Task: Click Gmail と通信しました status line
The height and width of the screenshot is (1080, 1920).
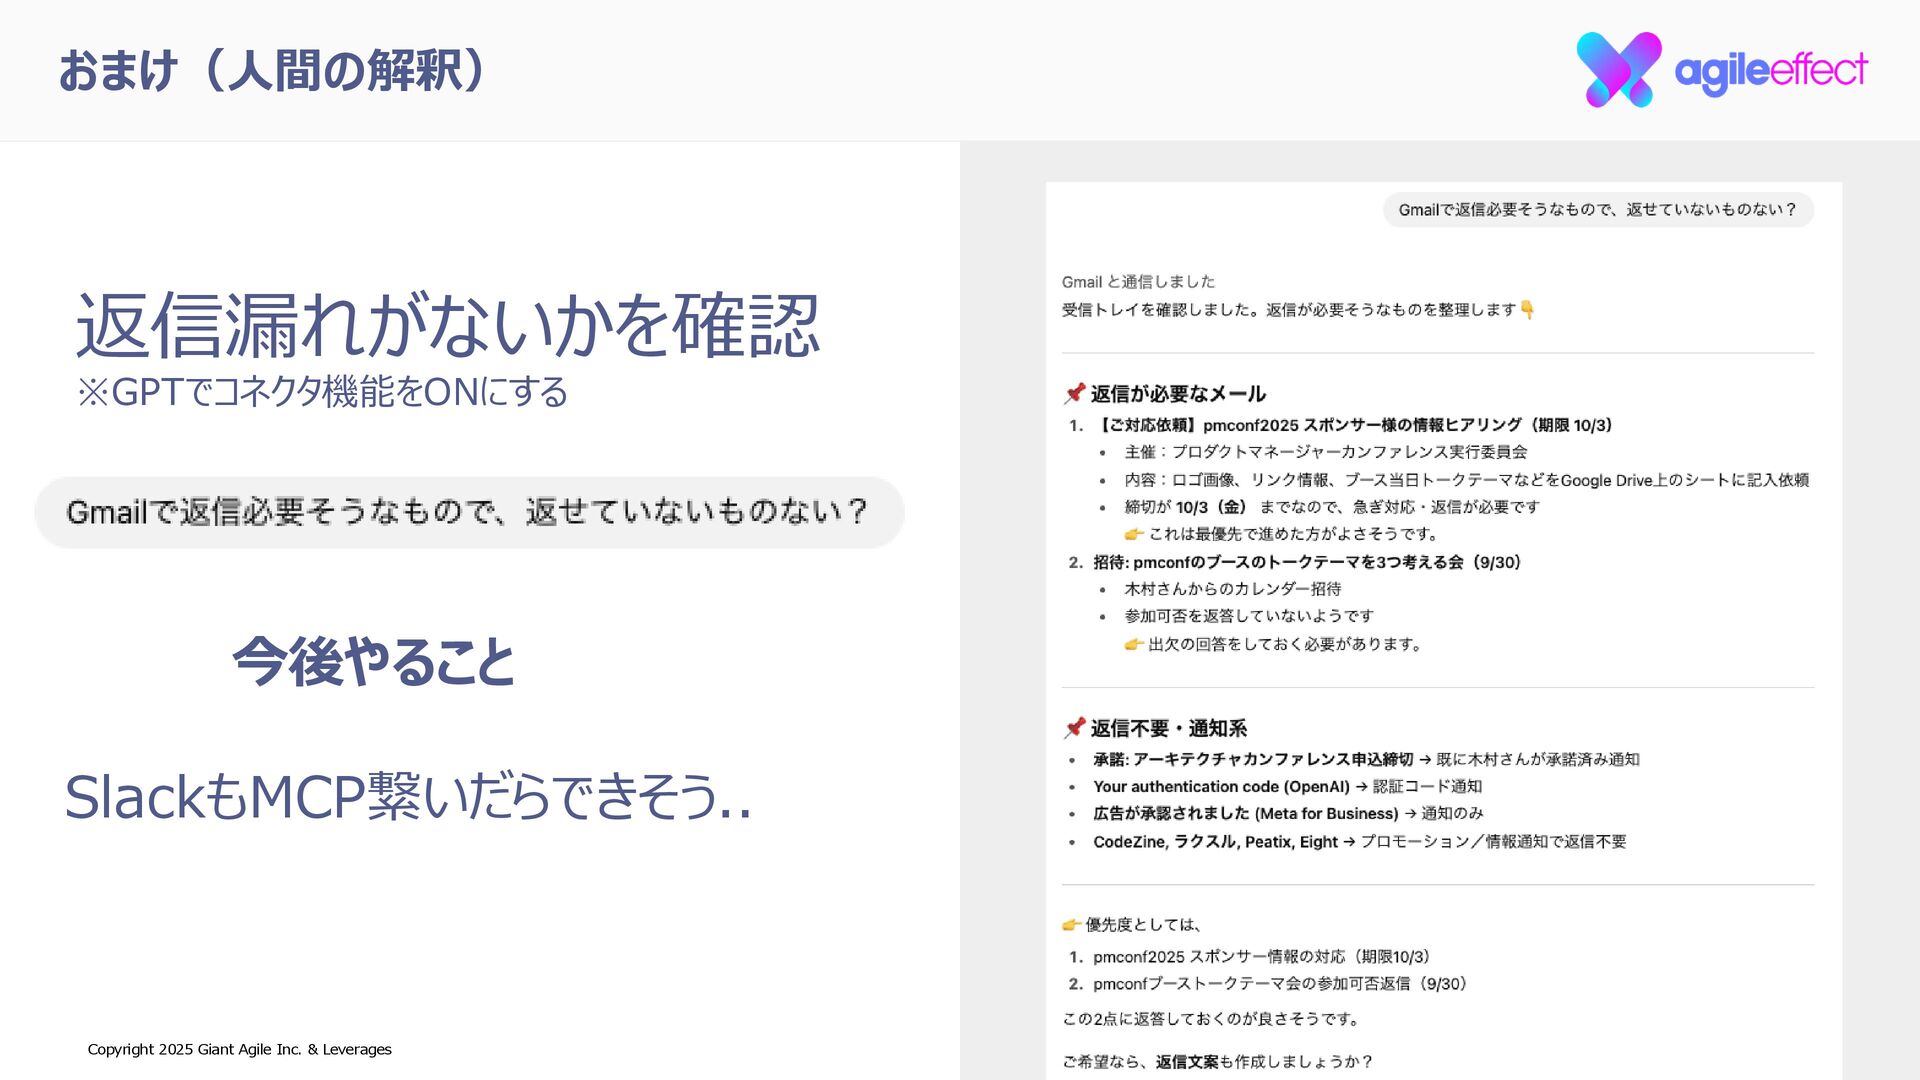Action: coord(1138,282)
